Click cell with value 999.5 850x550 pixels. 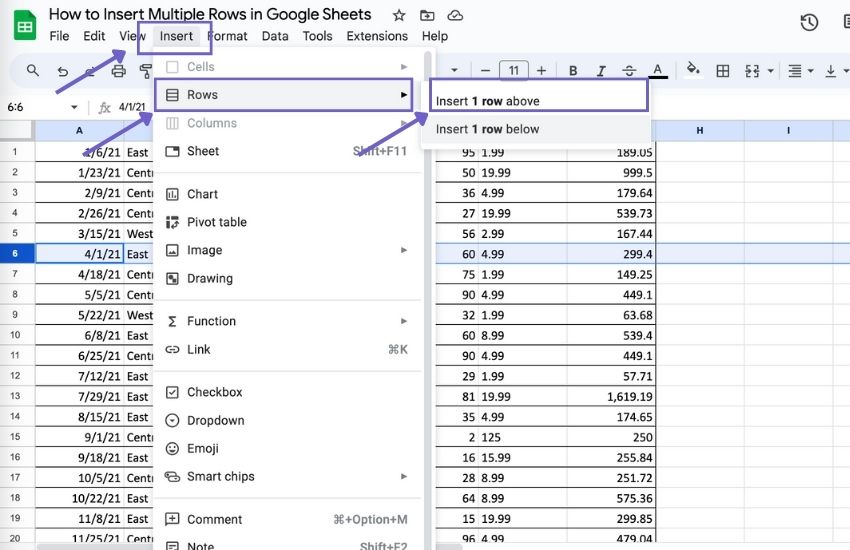pos(611,173)
